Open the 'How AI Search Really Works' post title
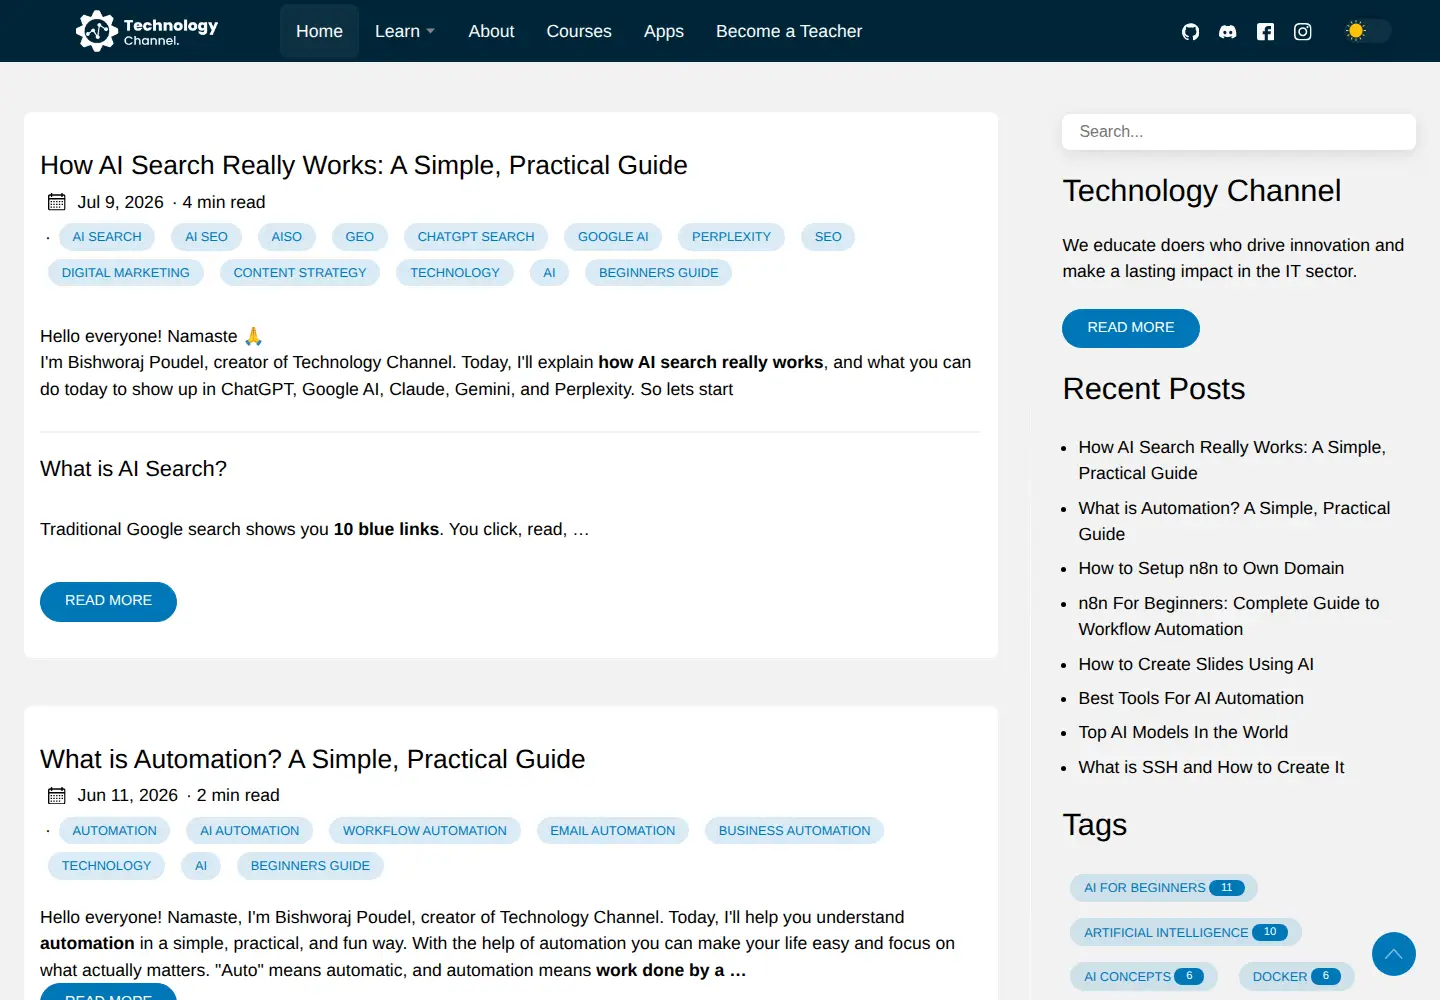Viewport: 1440px width, 1000px height. (364, 165)
